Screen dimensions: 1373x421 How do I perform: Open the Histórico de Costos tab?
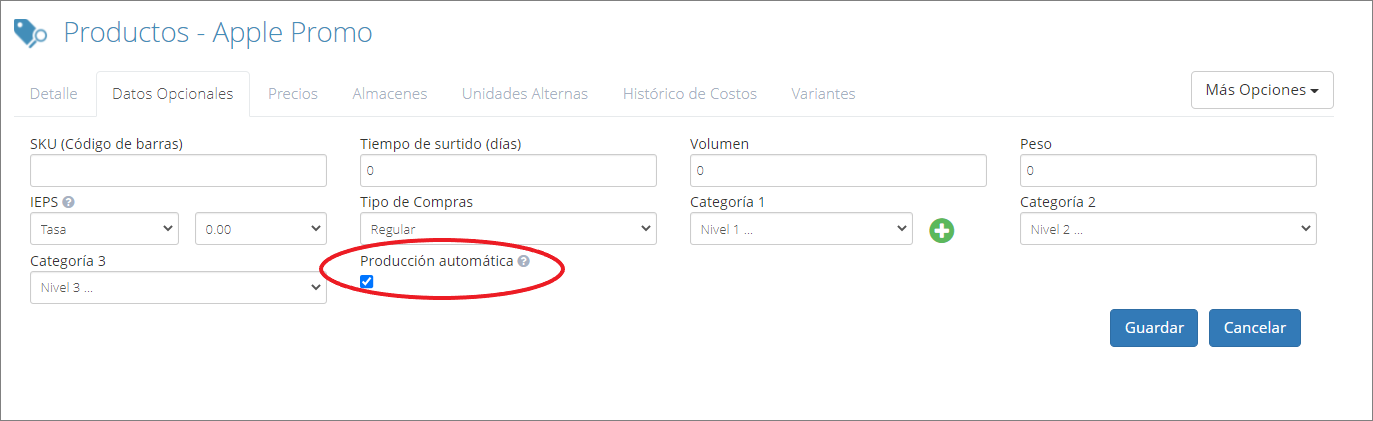pyautogui.click(x=690, y=93)
